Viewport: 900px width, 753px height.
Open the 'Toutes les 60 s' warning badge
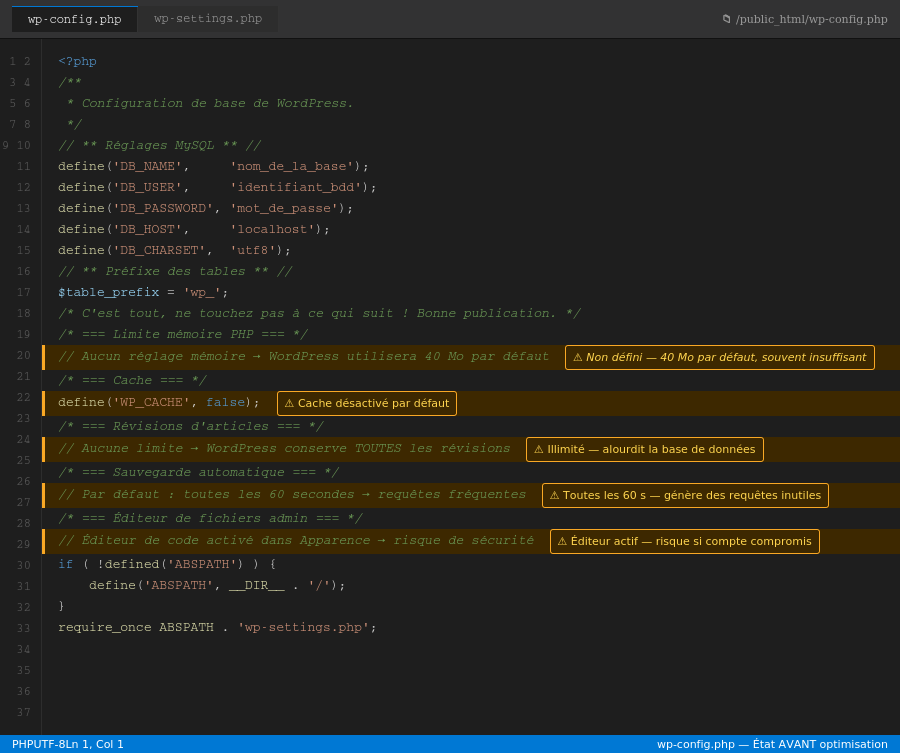click(x=685, y=495)
